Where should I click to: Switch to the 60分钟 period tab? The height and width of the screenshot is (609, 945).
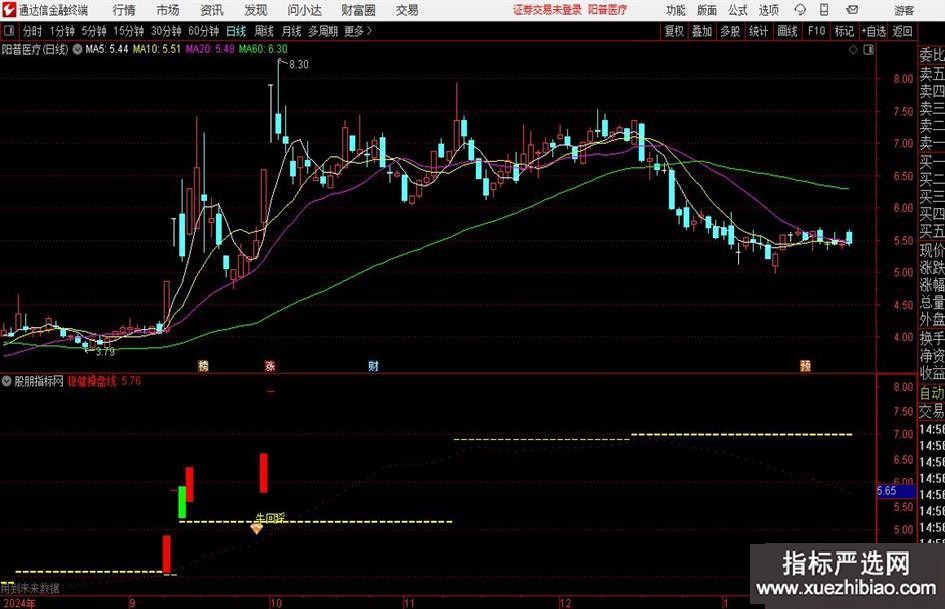(x=203, y=31)
